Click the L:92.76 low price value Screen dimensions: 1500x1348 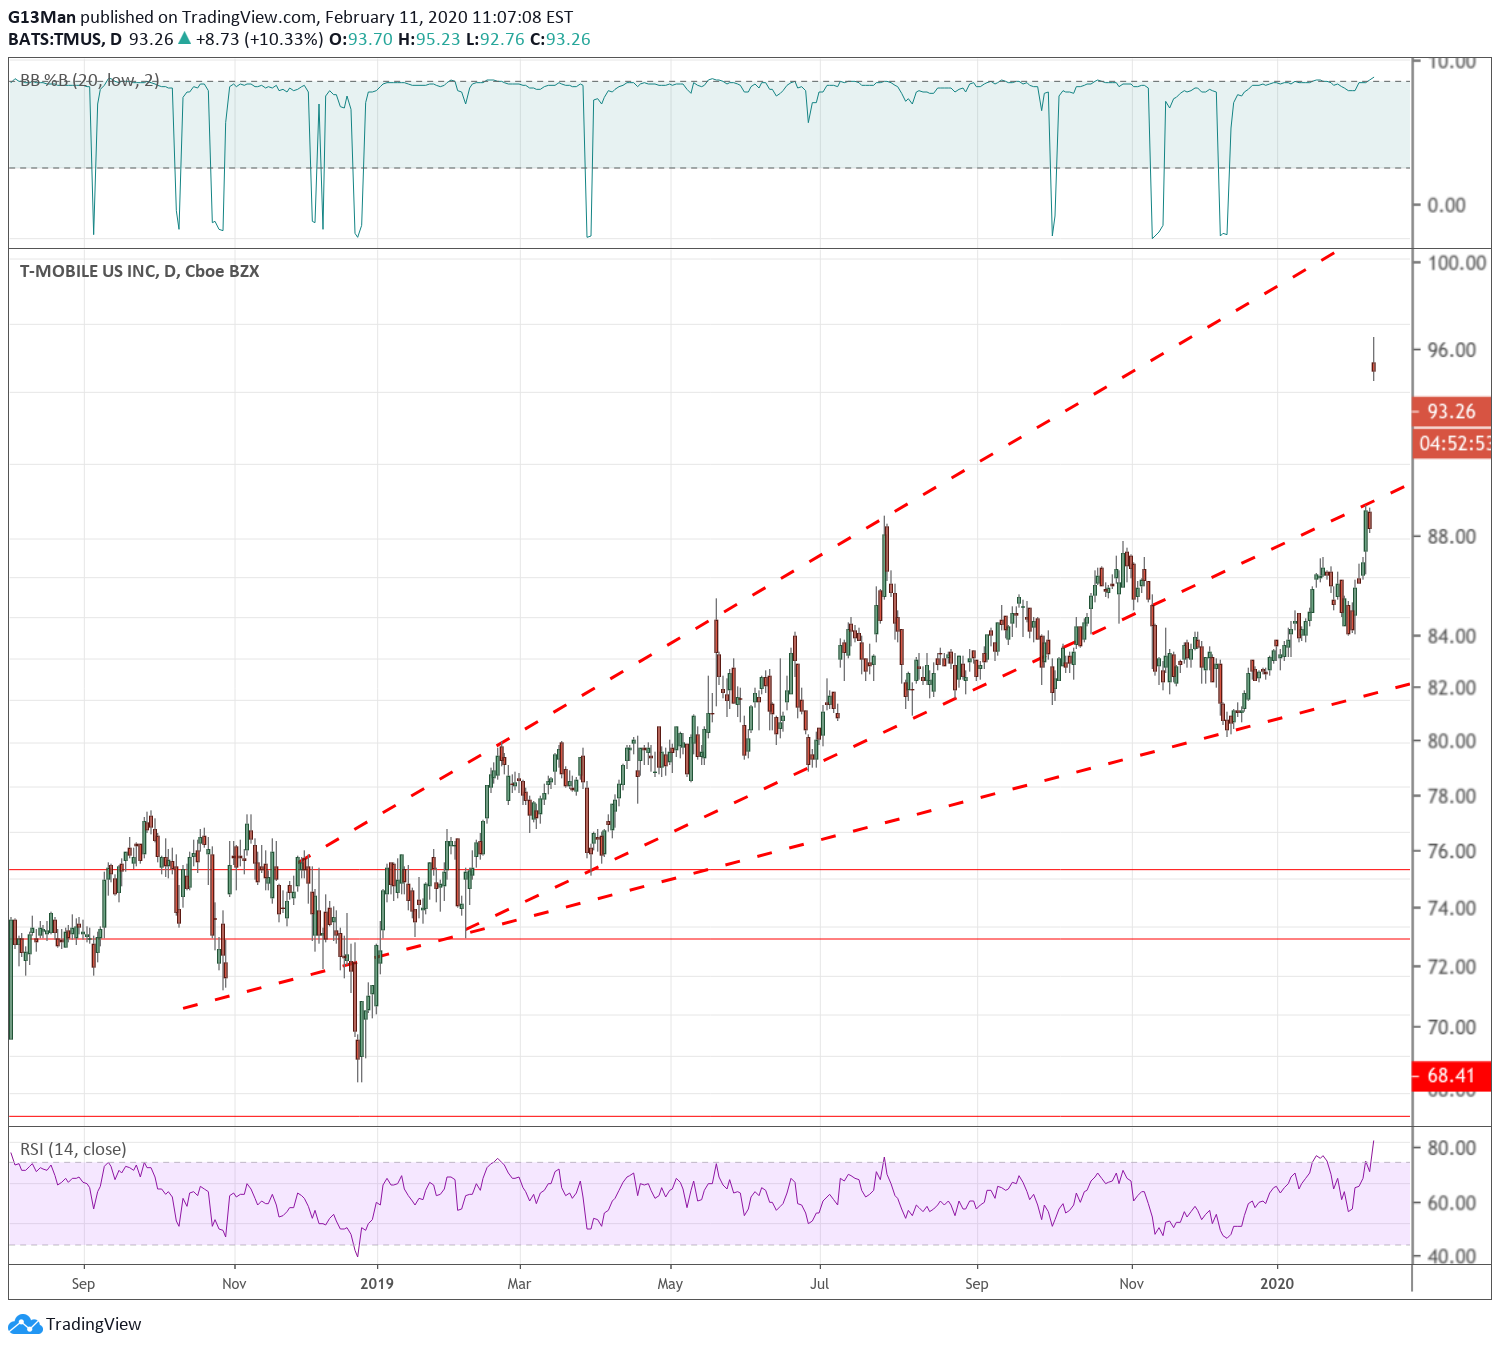tap(495, 39)
